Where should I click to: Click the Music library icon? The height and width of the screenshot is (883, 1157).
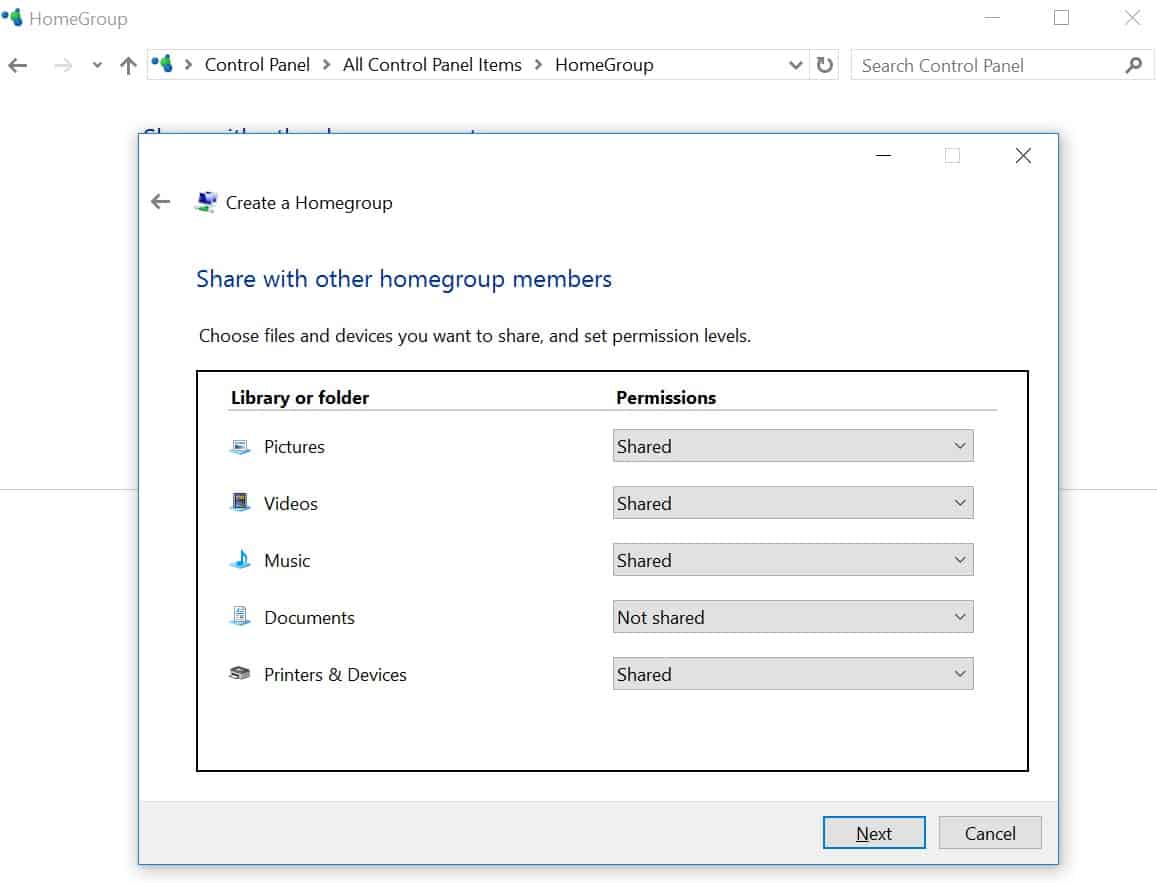coord(240,560)
